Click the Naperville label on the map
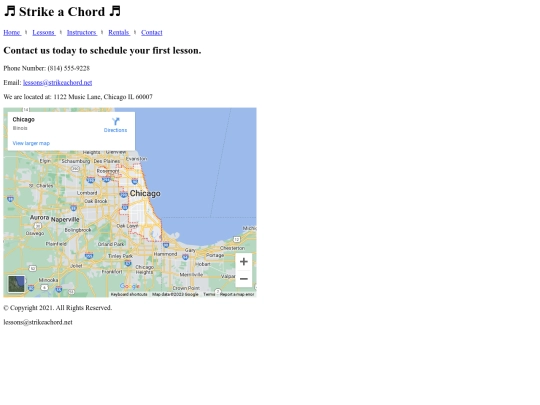This screenshot has height=405, width=540. (x=65, y=220)
